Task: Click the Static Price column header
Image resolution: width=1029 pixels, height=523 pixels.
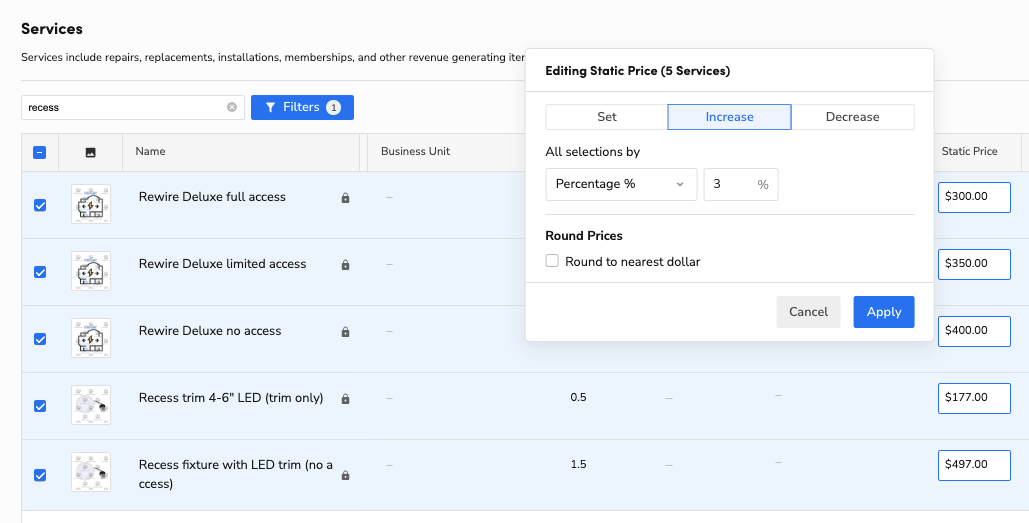Action: 969,152
